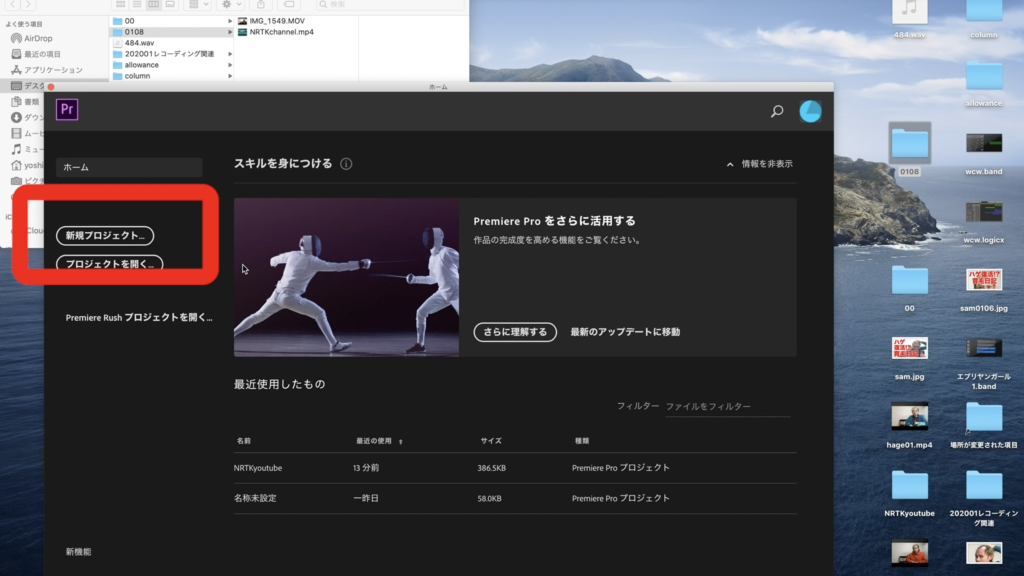Click the さらに理解する button

click(515, 332)
